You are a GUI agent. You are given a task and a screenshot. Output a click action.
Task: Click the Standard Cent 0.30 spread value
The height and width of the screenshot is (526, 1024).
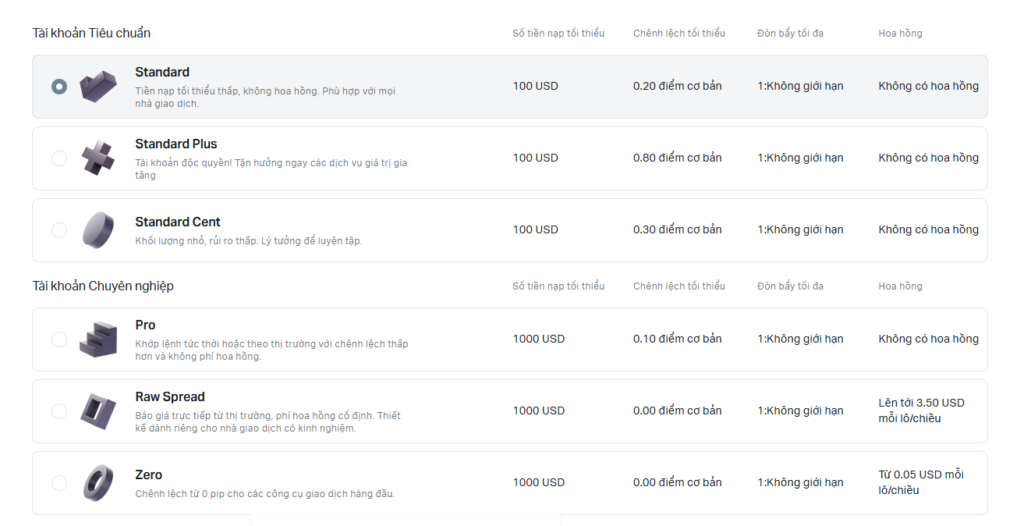click(x=677, y=230)
